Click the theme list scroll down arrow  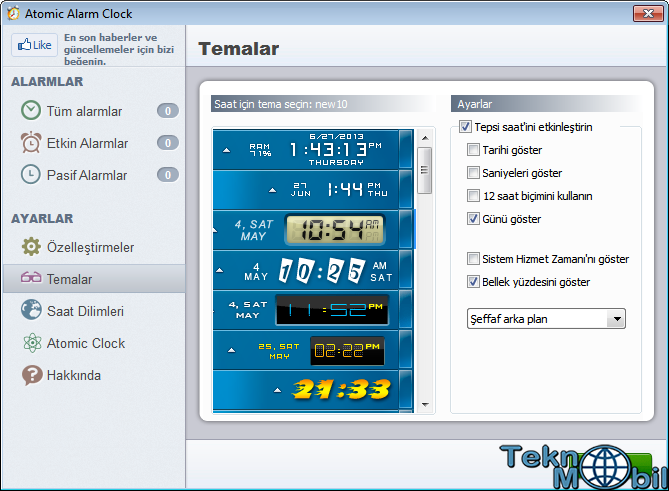tap(425, 404)
